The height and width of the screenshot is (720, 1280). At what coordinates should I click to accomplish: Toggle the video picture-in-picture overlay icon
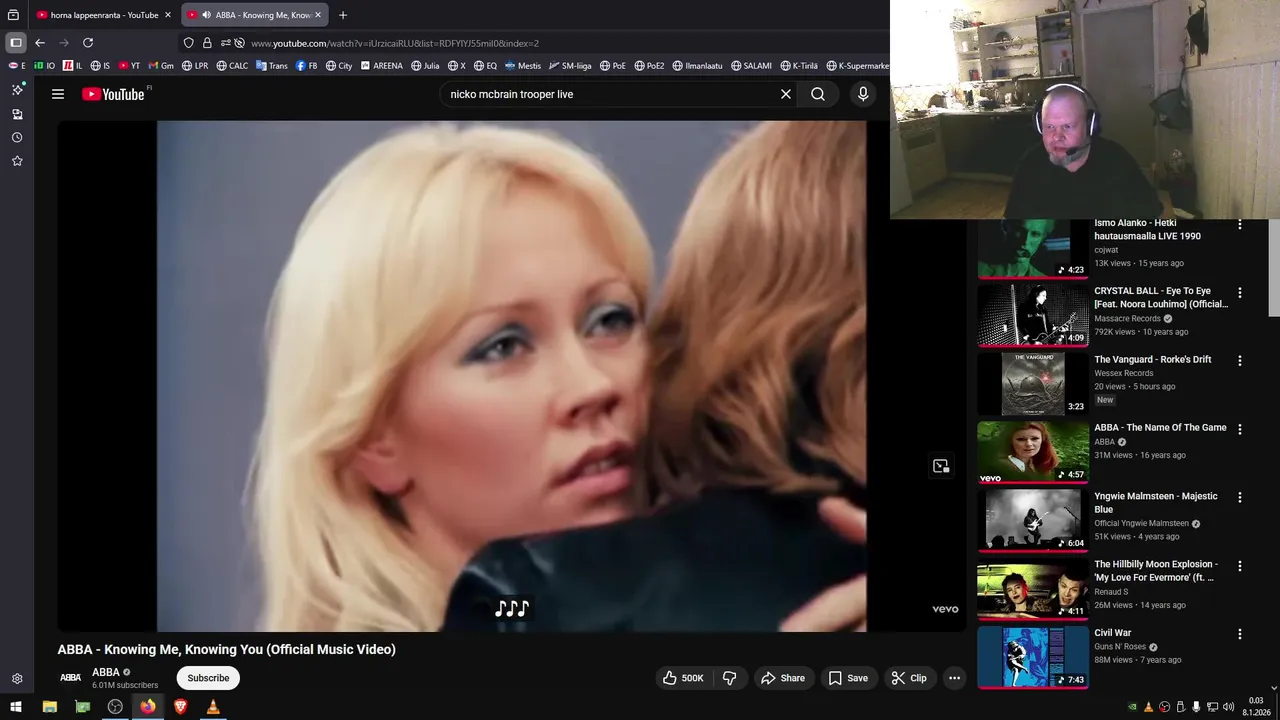coord(940,466)
